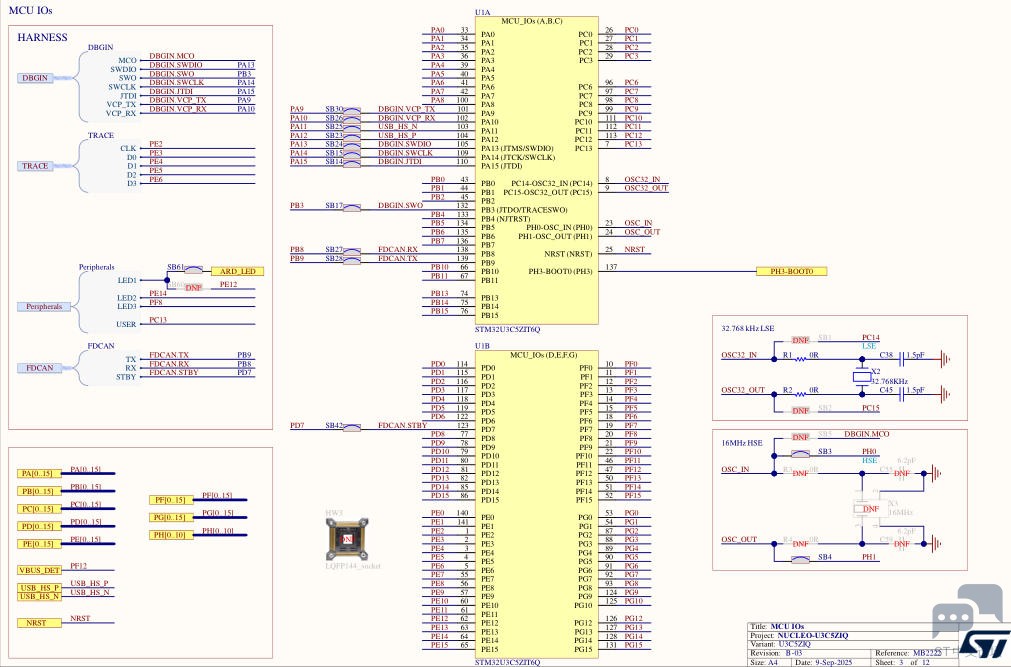This screenshot has height=667, width=1011.
Task: Select Project 'NUCLEO-U3C5ZIQ' in title block
Action: [812, 635]
